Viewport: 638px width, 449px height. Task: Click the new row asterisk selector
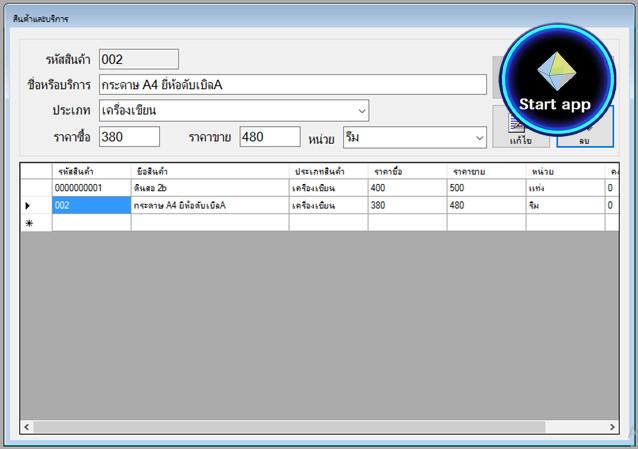[28, 223]
